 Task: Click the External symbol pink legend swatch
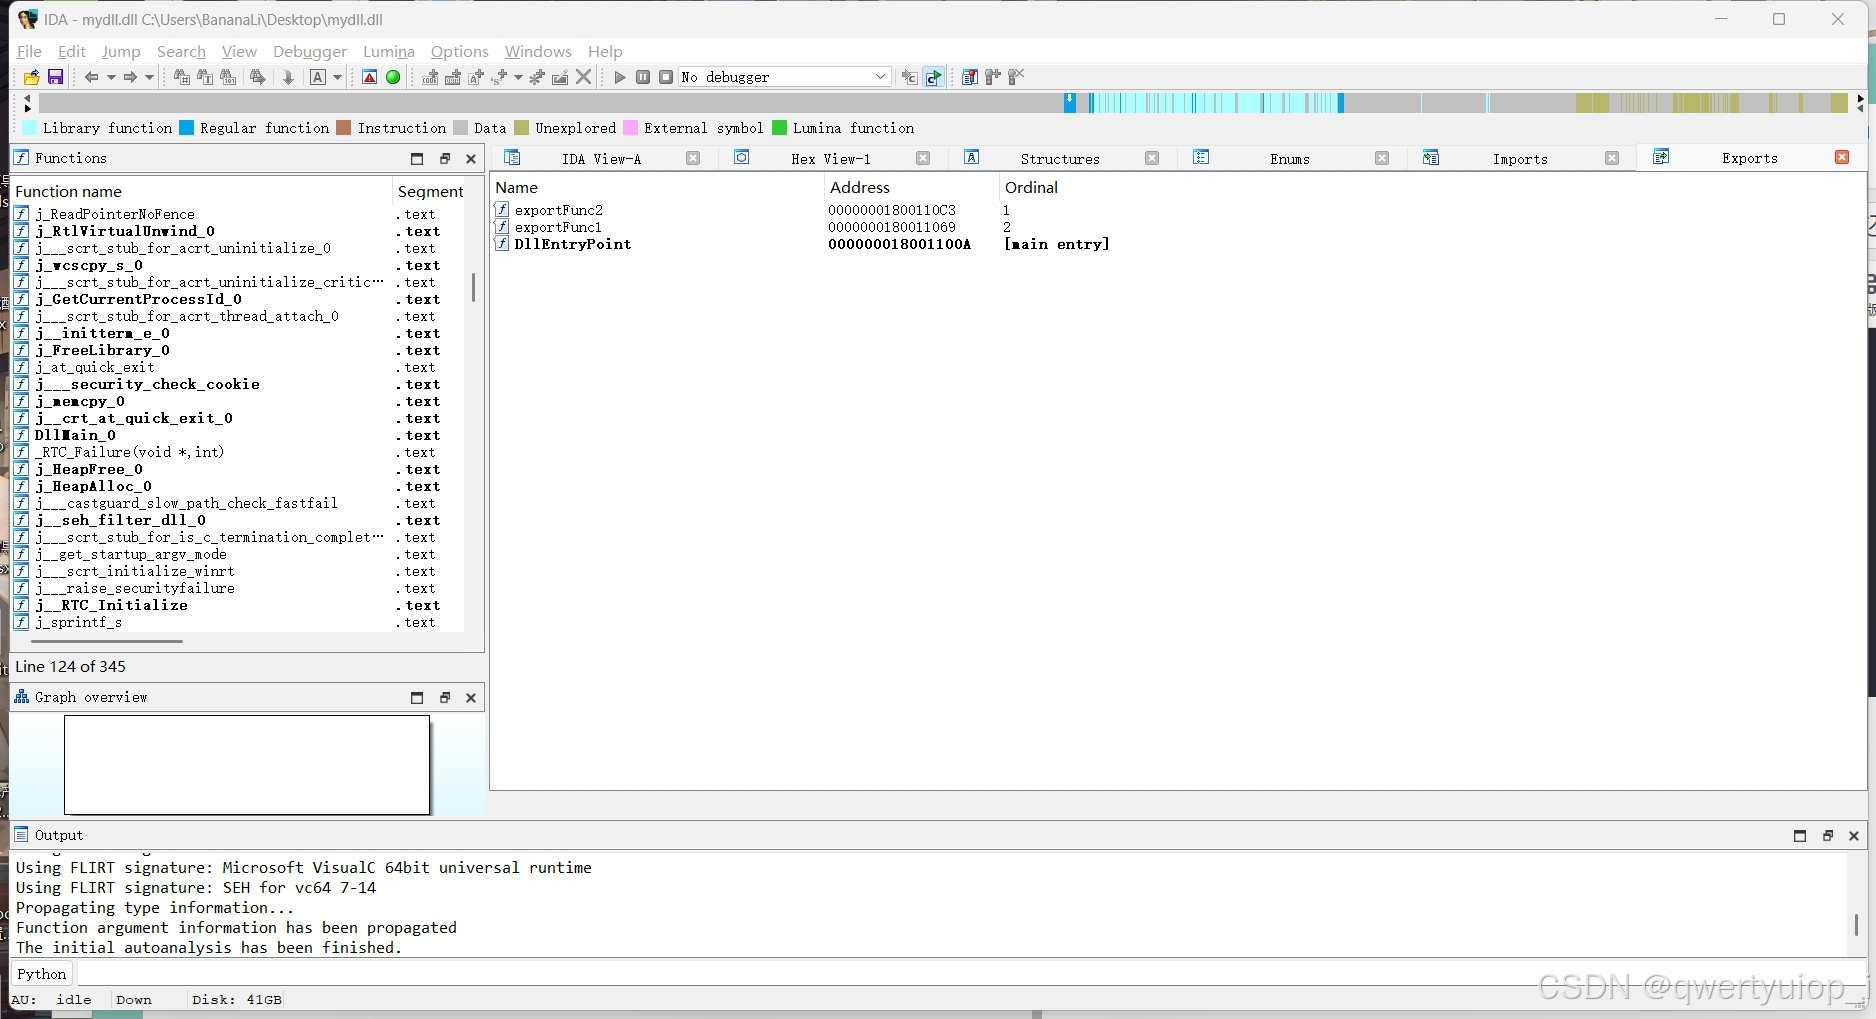(x=631, y=128)
